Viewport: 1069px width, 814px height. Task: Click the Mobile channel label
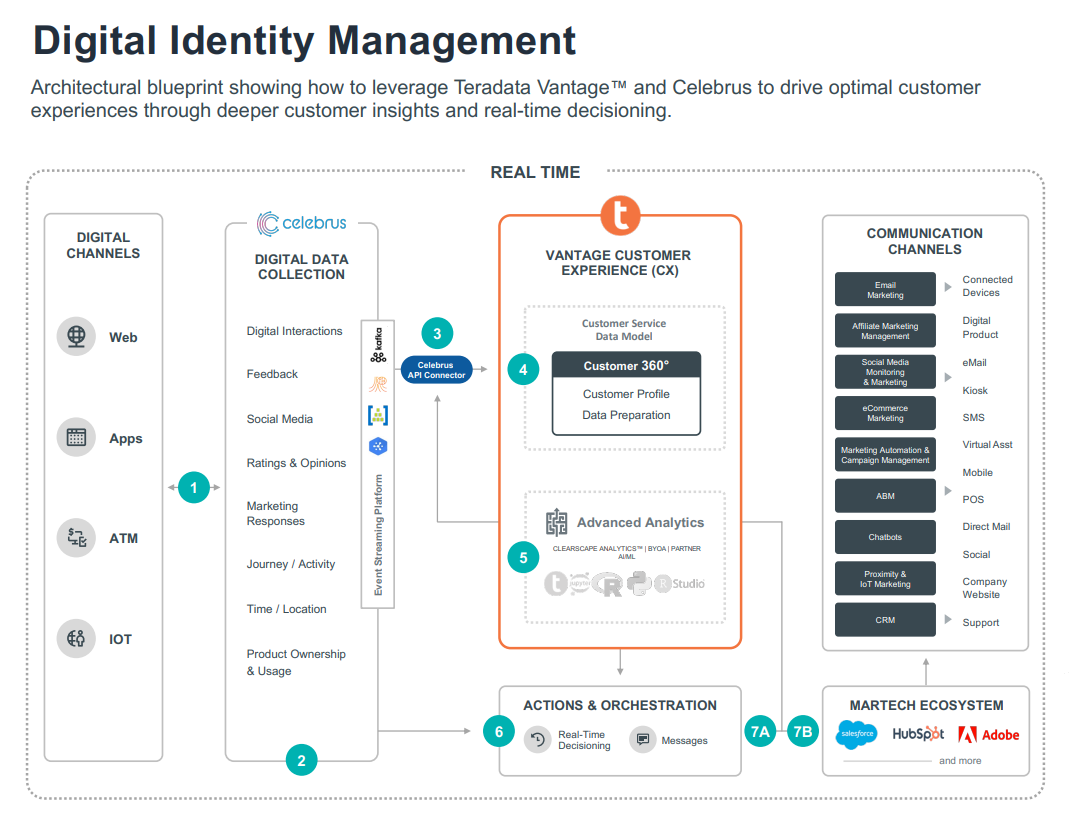point(977,472)
